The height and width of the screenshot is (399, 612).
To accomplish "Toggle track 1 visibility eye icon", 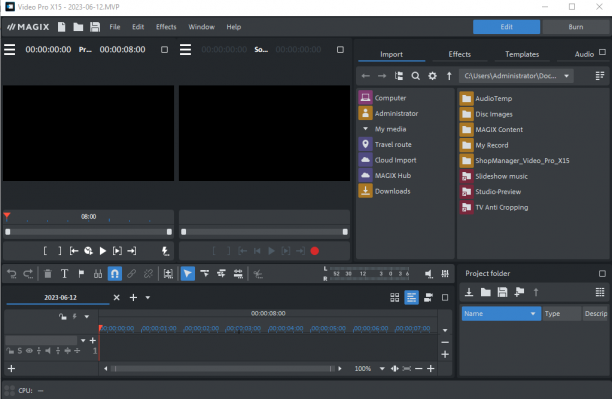I will (29, 351).
